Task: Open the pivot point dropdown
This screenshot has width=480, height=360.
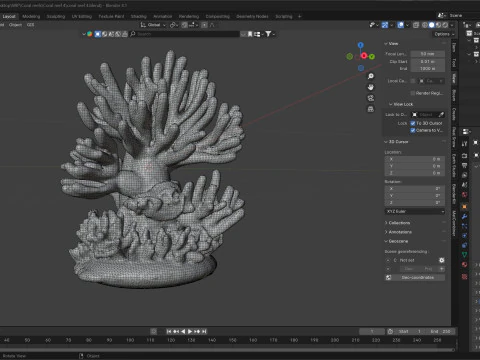Action: pyautogui.click(x=174, y=25)
